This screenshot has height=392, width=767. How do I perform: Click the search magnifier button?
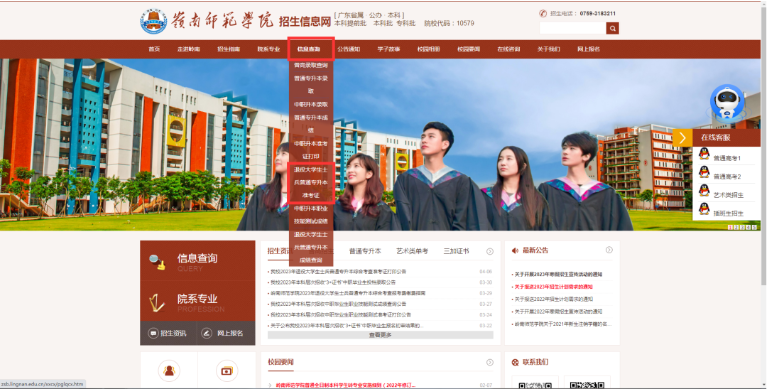(612, 28)
